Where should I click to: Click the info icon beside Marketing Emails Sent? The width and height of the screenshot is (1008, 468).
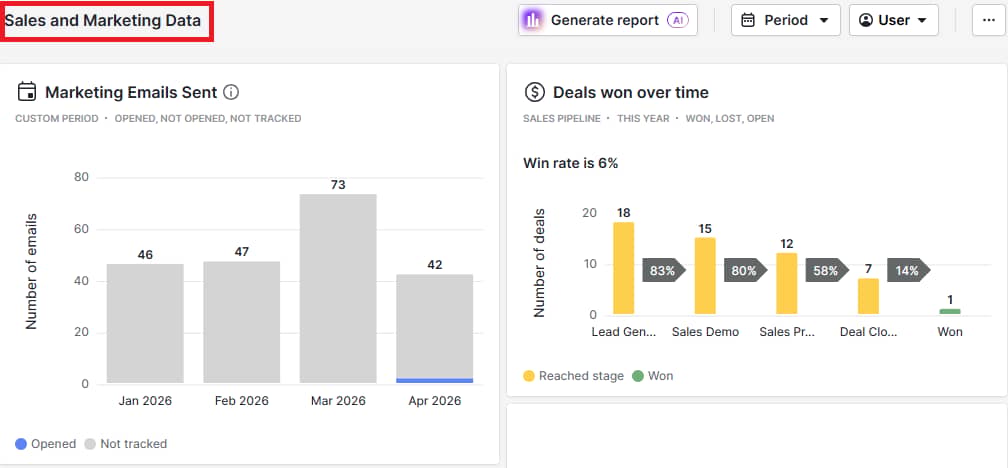click(231, 93)
